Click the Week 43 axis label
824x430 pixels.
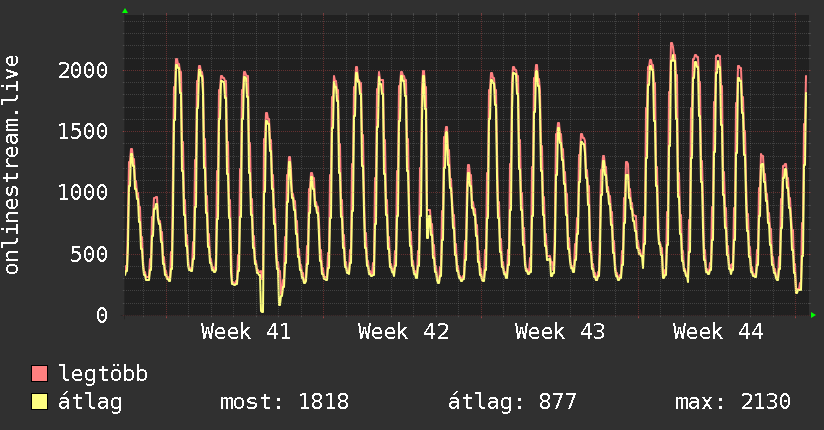(560, 332)
